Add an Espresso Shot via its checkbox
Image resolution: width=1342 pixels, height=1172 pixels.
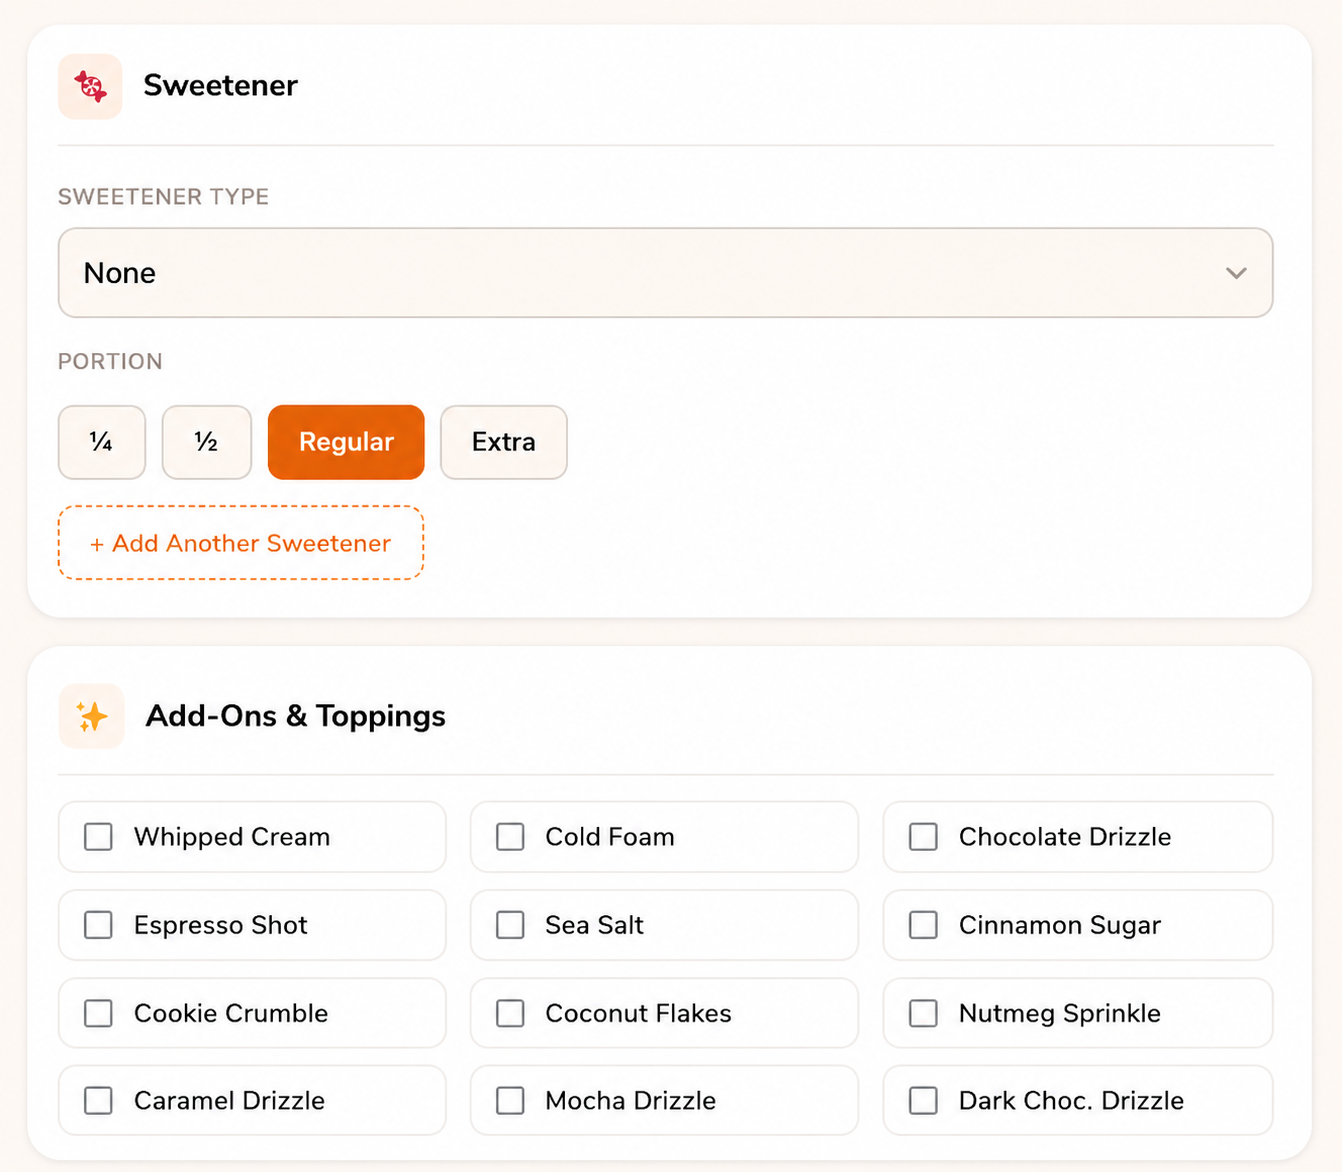click(x=98, y=925)
